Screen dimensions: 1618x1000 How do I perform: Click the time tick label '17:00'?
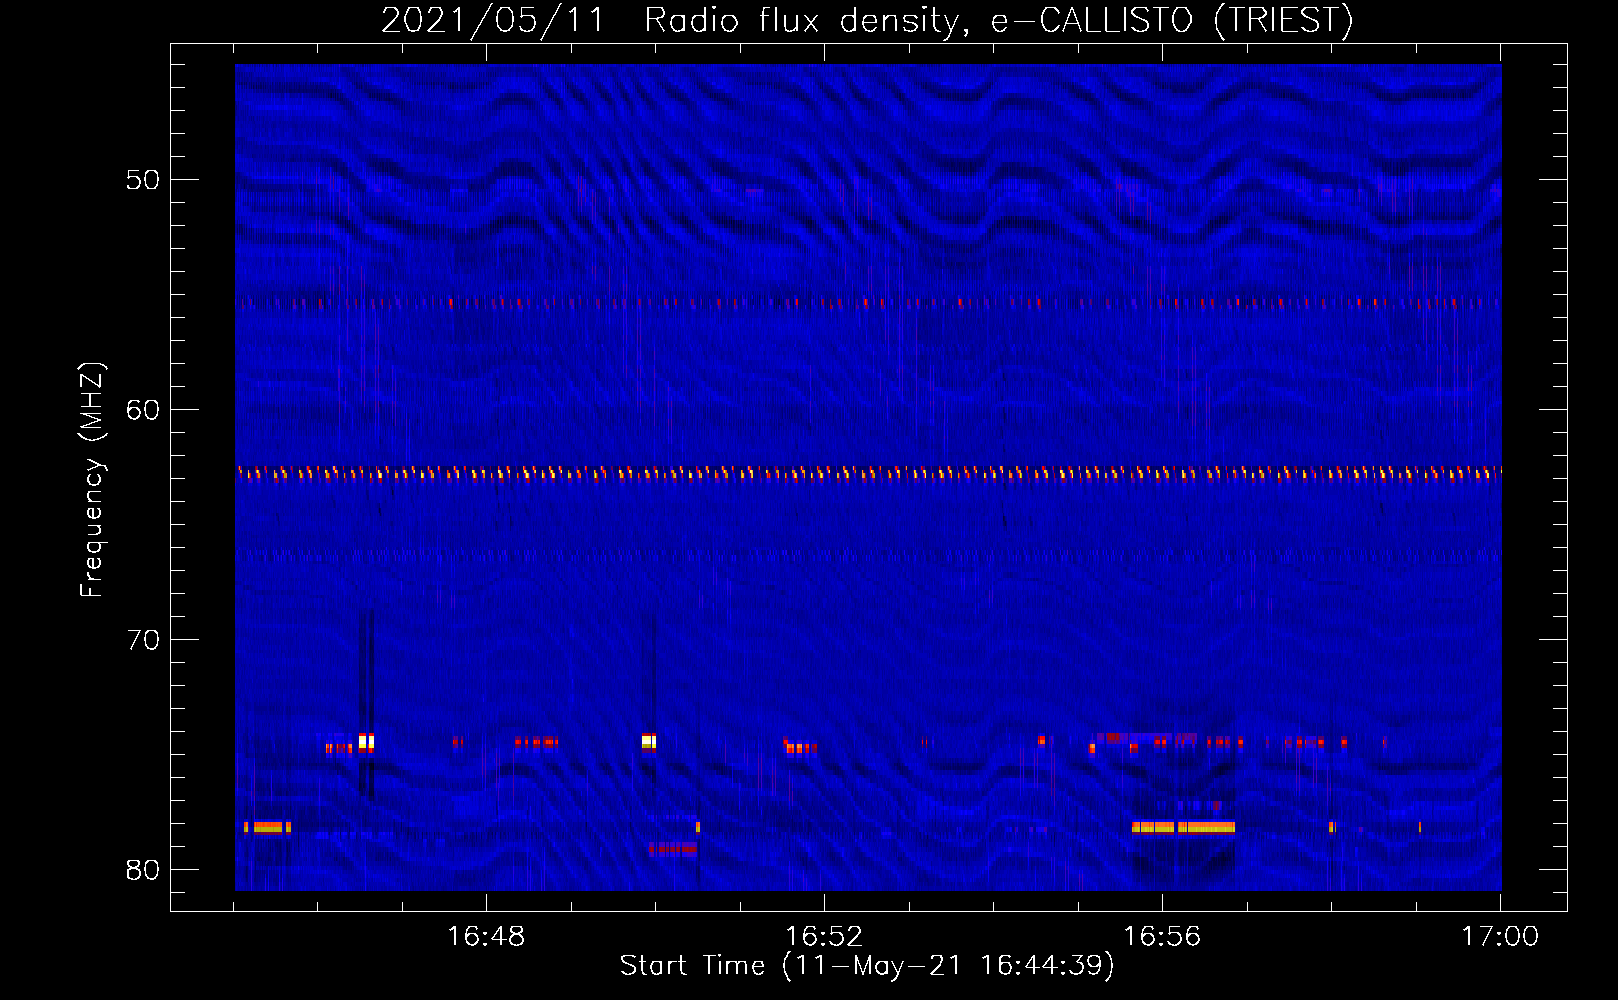(x=1500, y=937)
